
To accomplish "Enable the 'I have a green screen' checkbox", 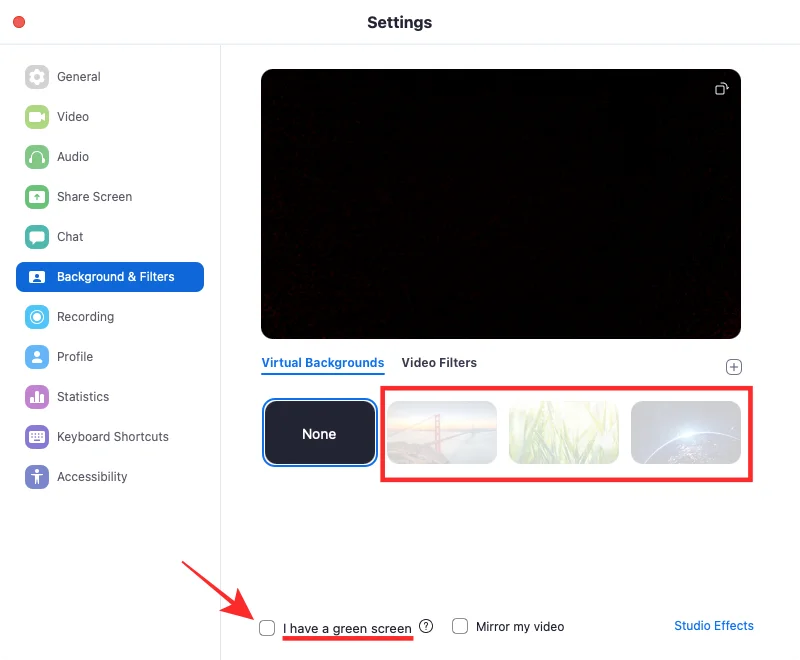I will click(267, 628).
